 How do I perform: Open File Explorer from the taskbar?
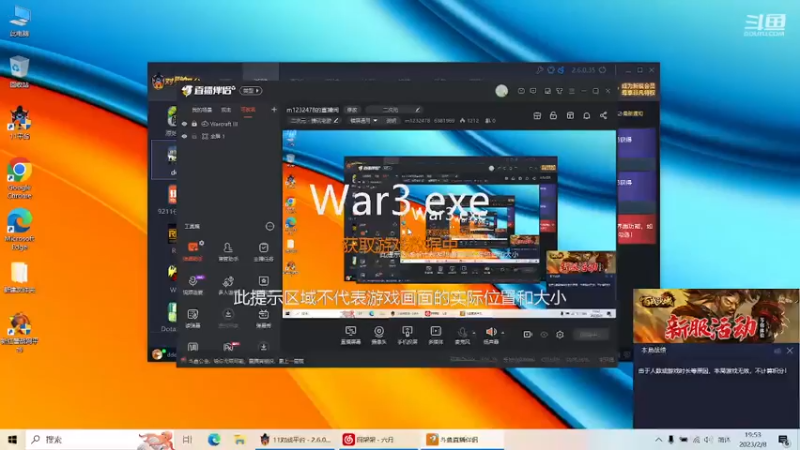[239, 439]
